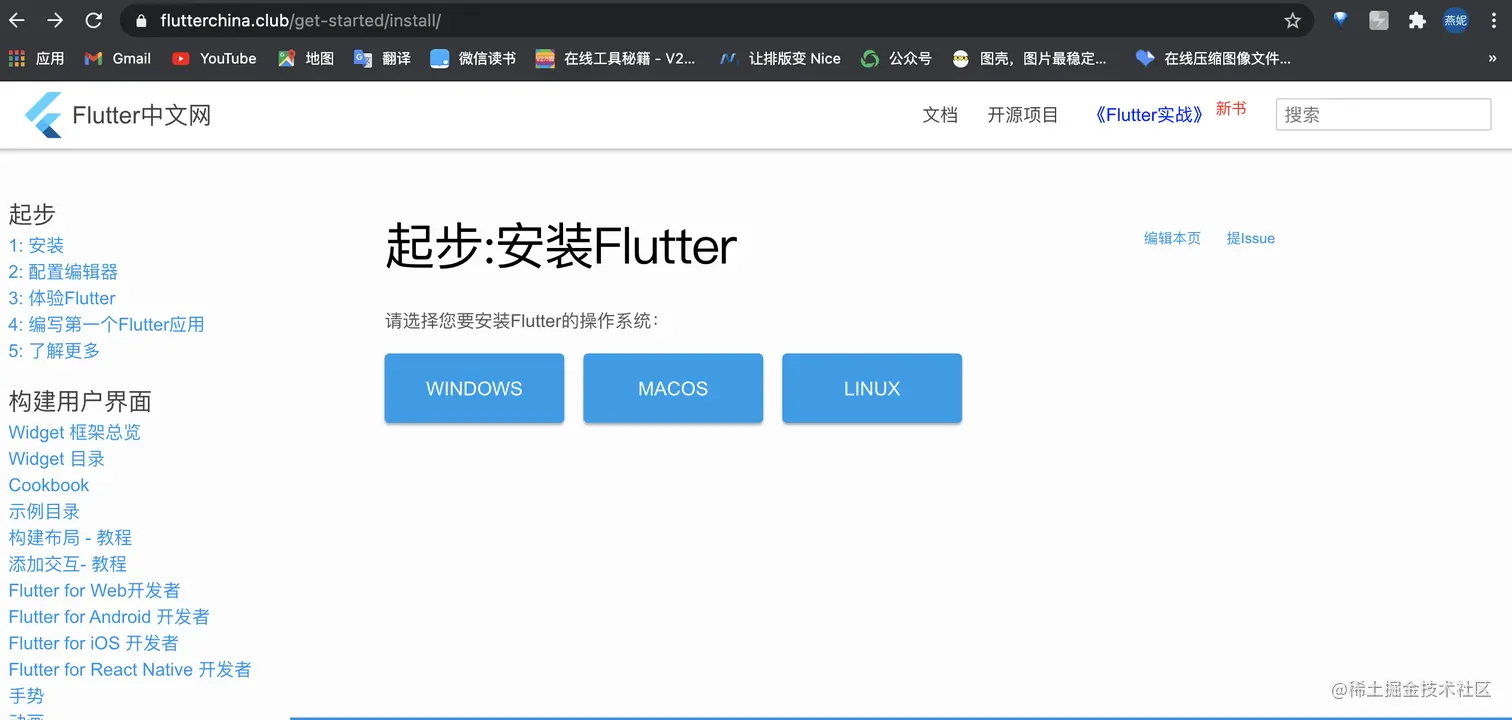1512x720 pixels.
Task: Click the 起步 sidebar heading
Action: click(32, 214)
